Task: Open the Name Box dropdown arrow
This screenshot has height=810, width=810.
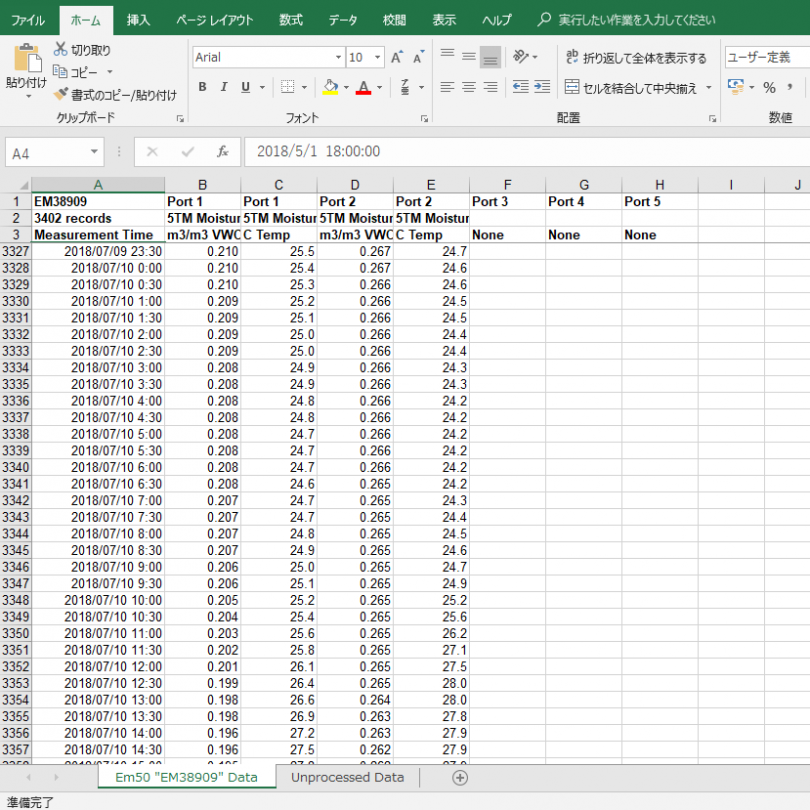Action: point(95,152)
